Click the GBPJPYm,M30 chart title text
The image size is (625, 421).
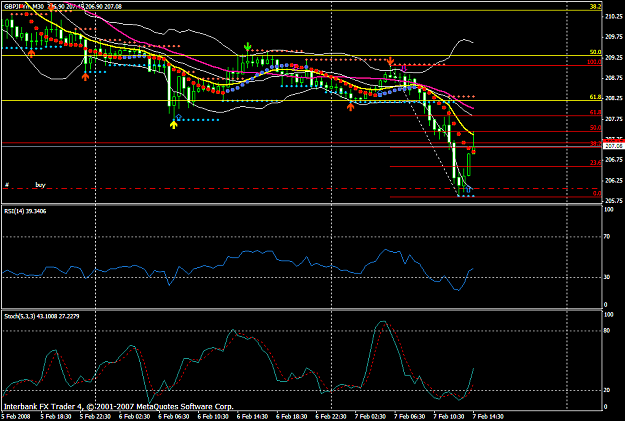[24, 6]
